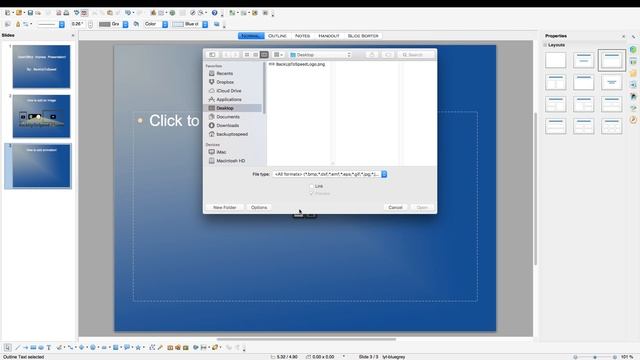Adjust the zoom slider in status bar
The height and width of the screenshot is (360, 640).
[595, 357]
